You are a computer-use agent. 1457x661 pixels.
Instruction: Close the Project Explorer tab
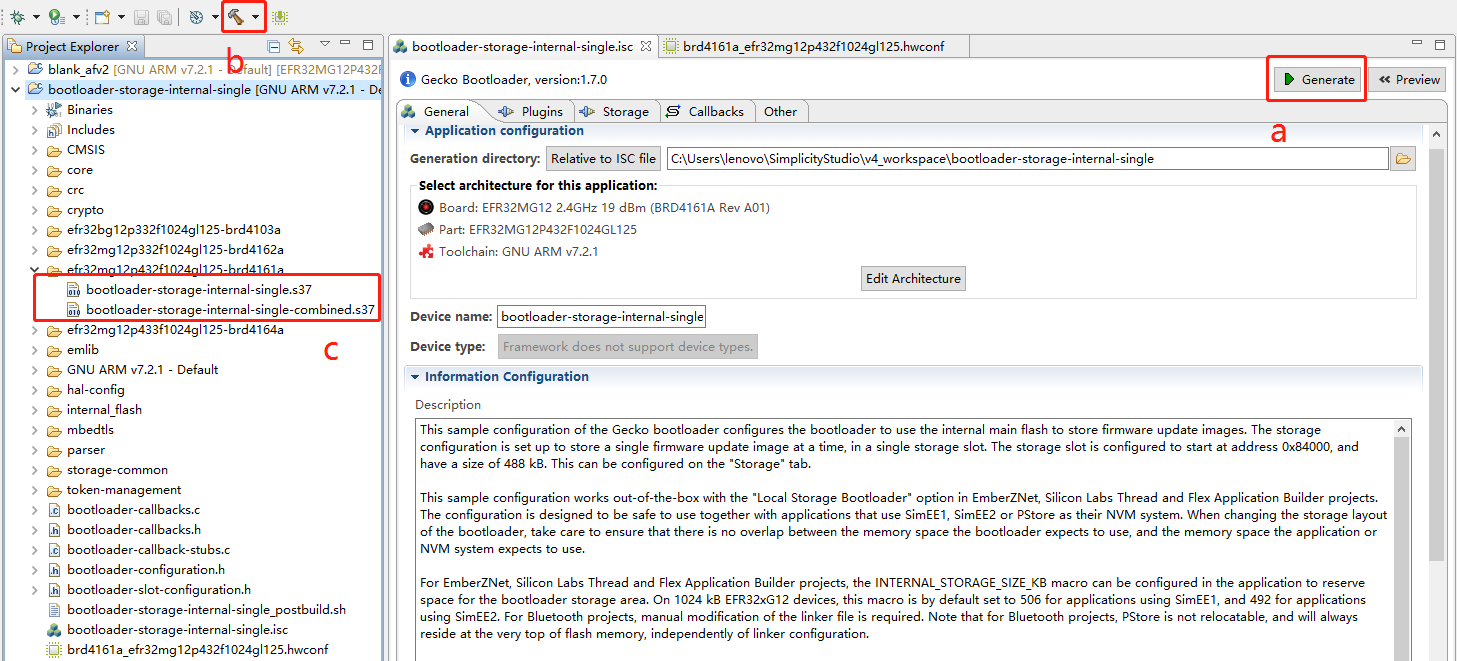click(x=132, y=46)
